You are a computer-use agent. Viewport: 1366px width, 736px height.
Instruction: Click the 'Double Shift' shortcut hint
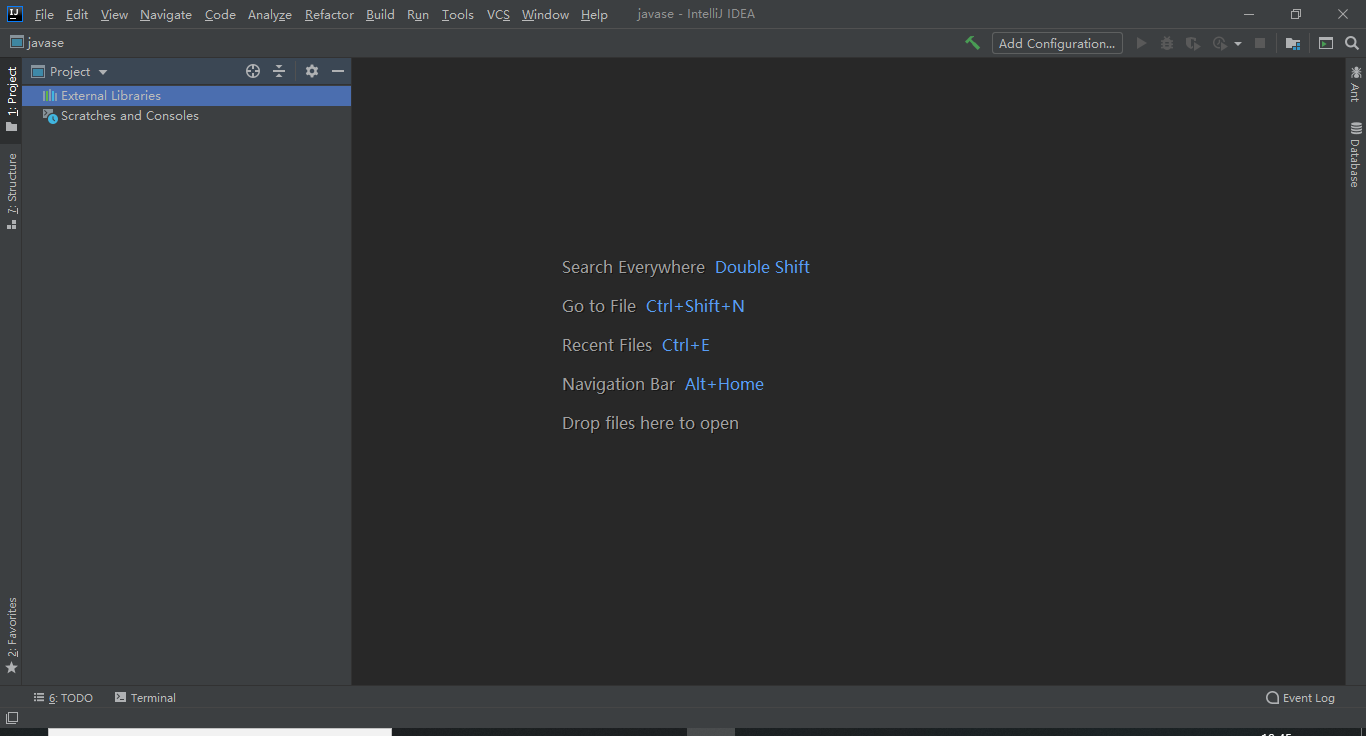coord(762,267)
